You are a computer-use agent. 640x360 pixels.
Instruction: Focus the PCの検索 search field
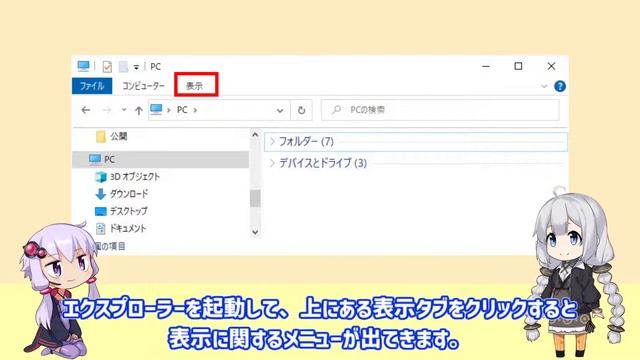coord(440,110)
